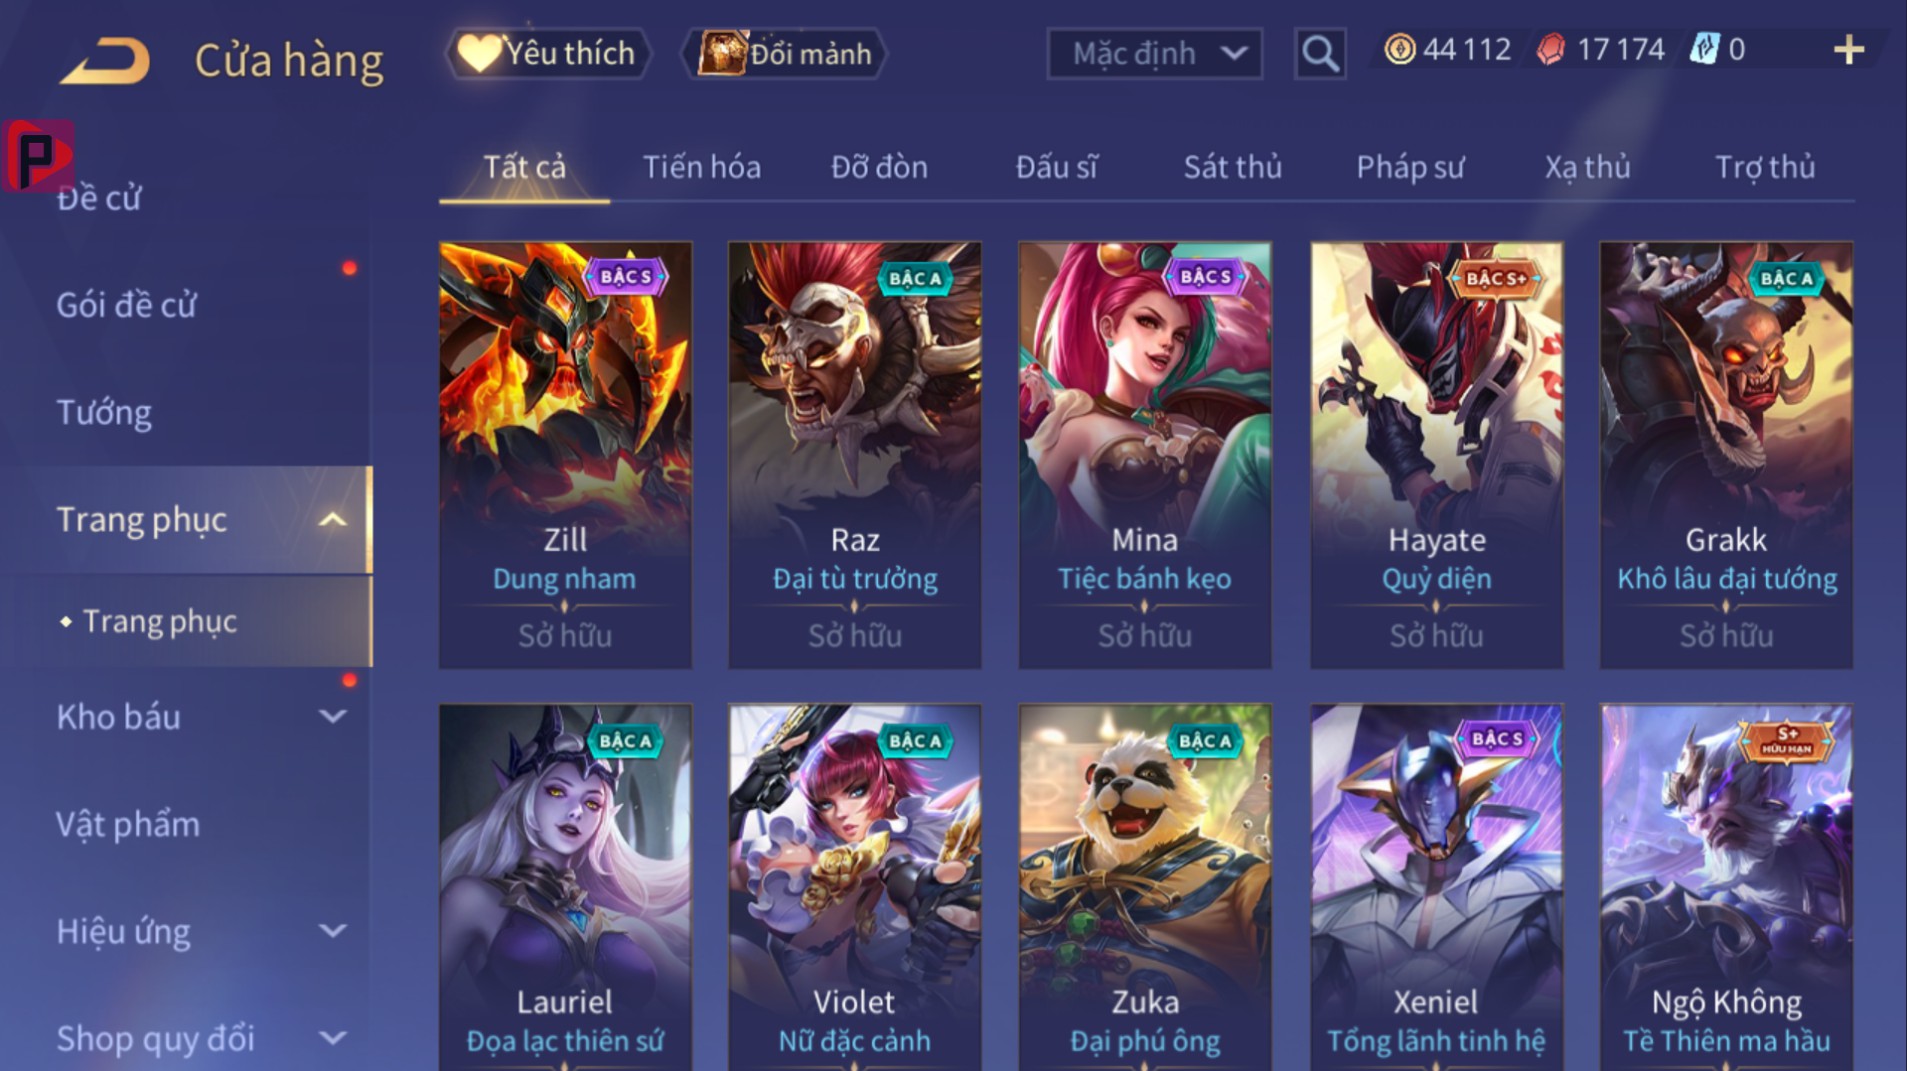Switch to the Pháp sư tab
This screenshot has height=1071, width=1907.
[1410, 167]
